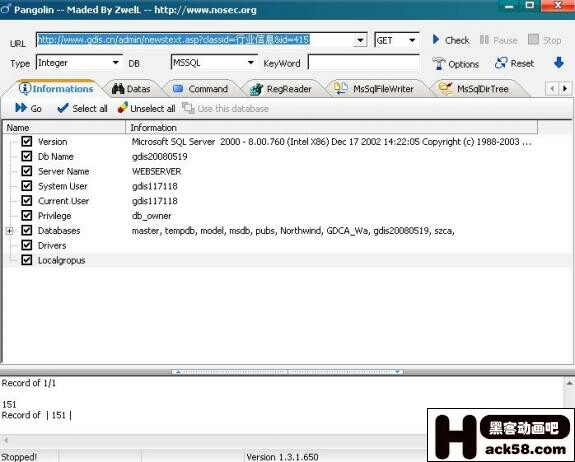Open the Type Integer dropdown
Image resolution: width=575 pixels, height=462 pixels.
point(116,63)
